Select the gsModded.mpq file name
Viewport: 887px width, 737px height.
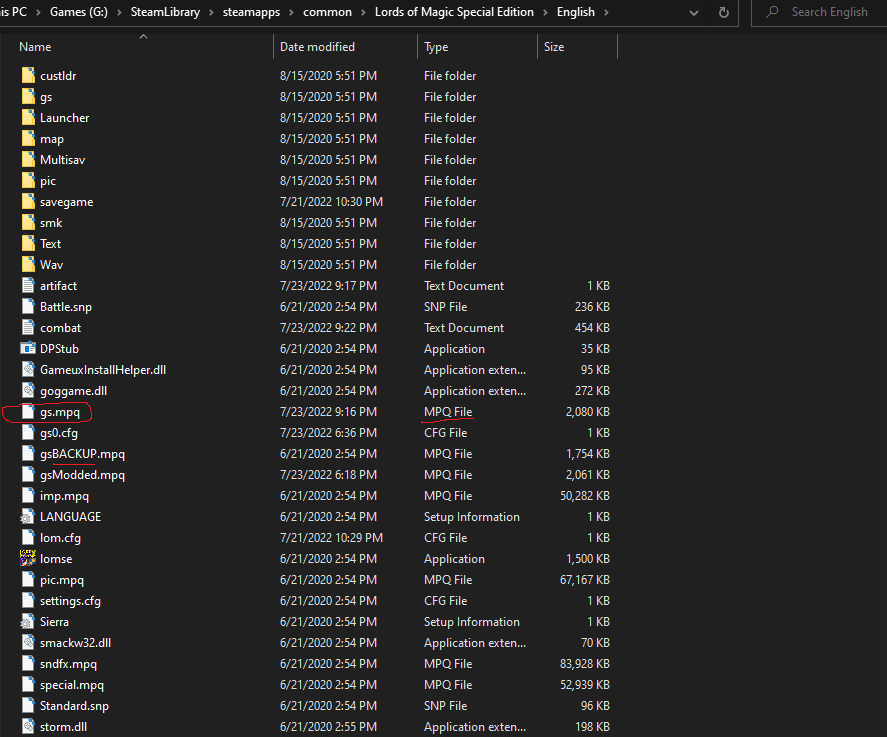tap(83, 475)
